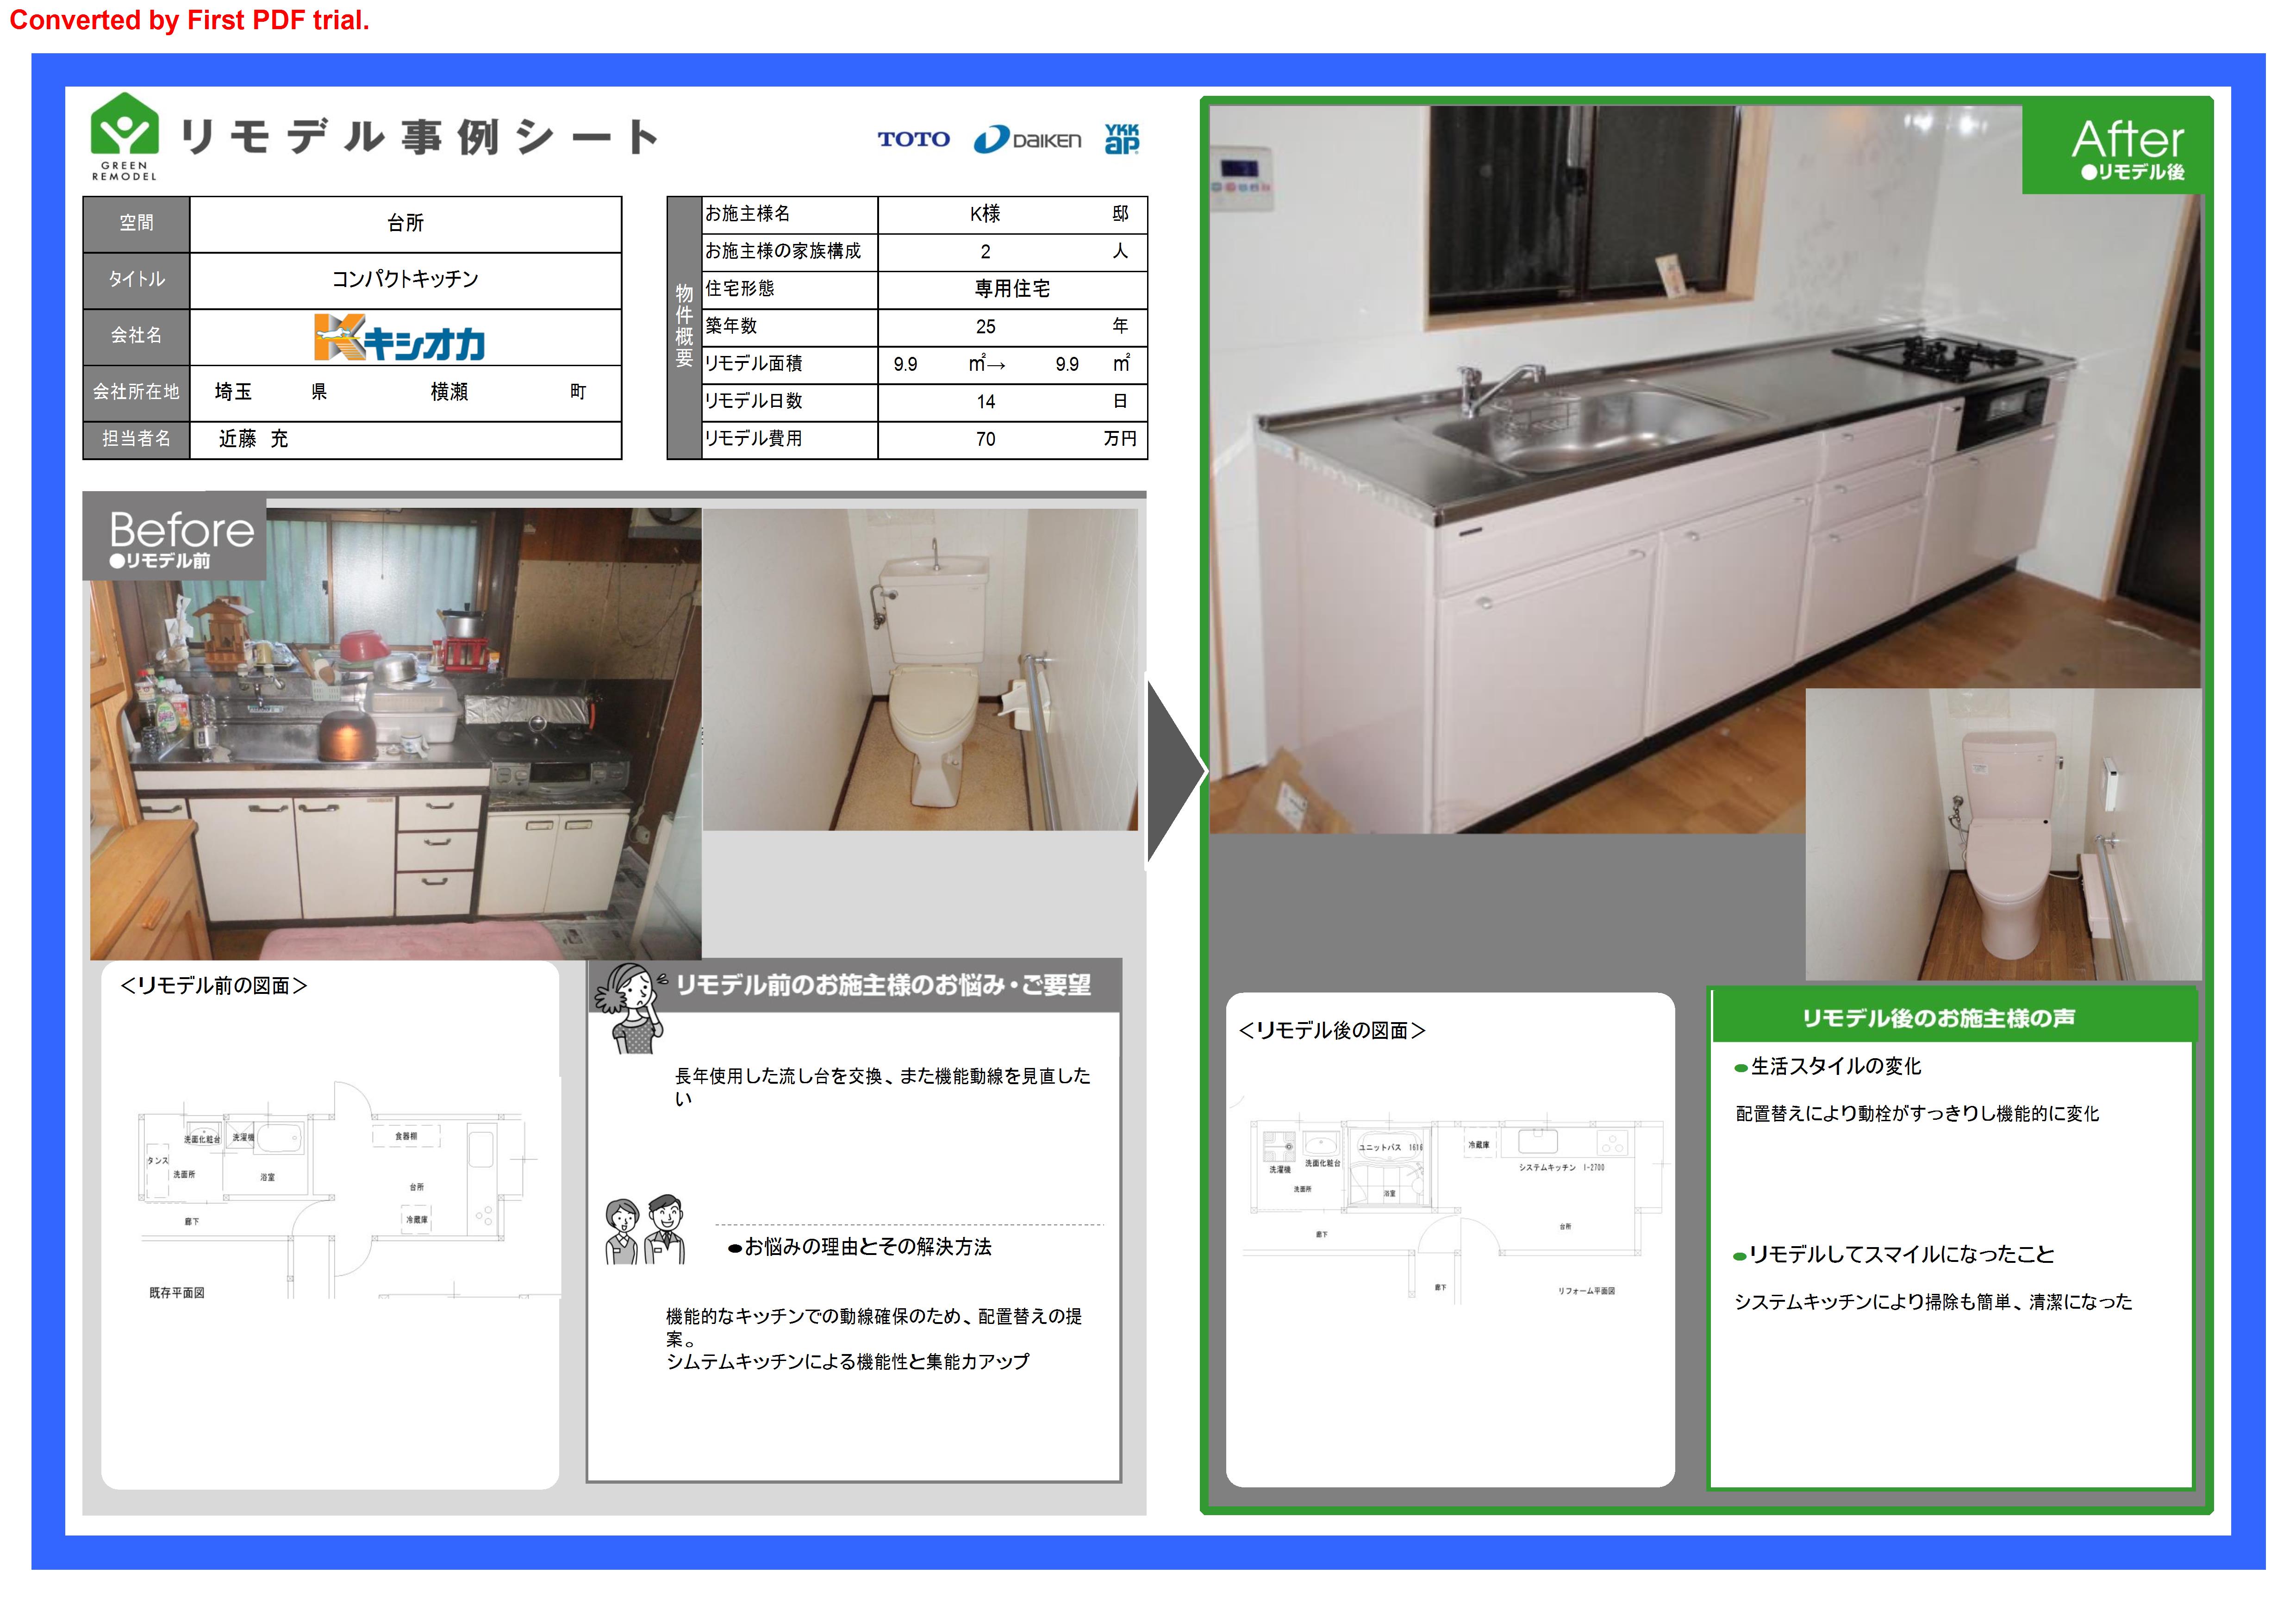Viewport: 2296px width, 1623px height.
Task: Click the Converted by First PDF trial text
Action: pyautogui.click(x=190, y=20)
